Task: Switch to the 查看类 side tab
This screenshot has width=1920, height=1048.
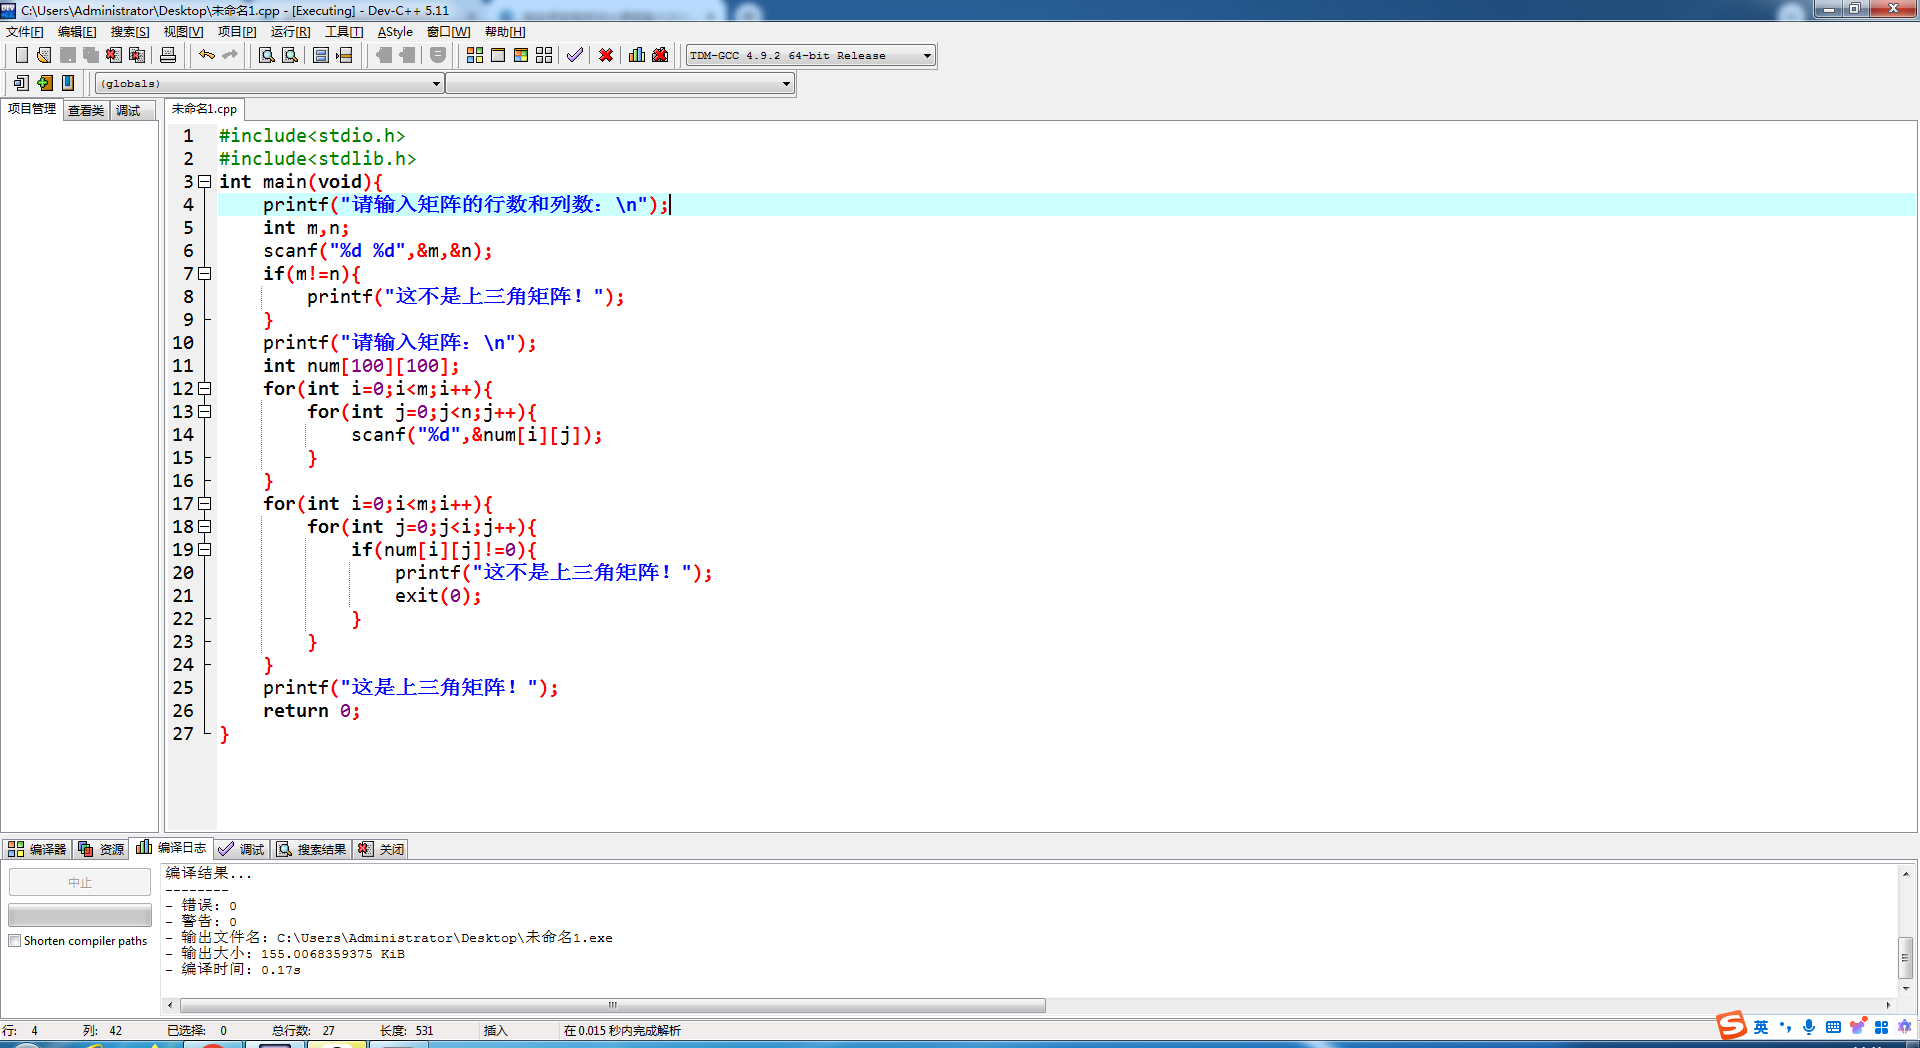Action: pyautogui.click(x=86, y=110)
